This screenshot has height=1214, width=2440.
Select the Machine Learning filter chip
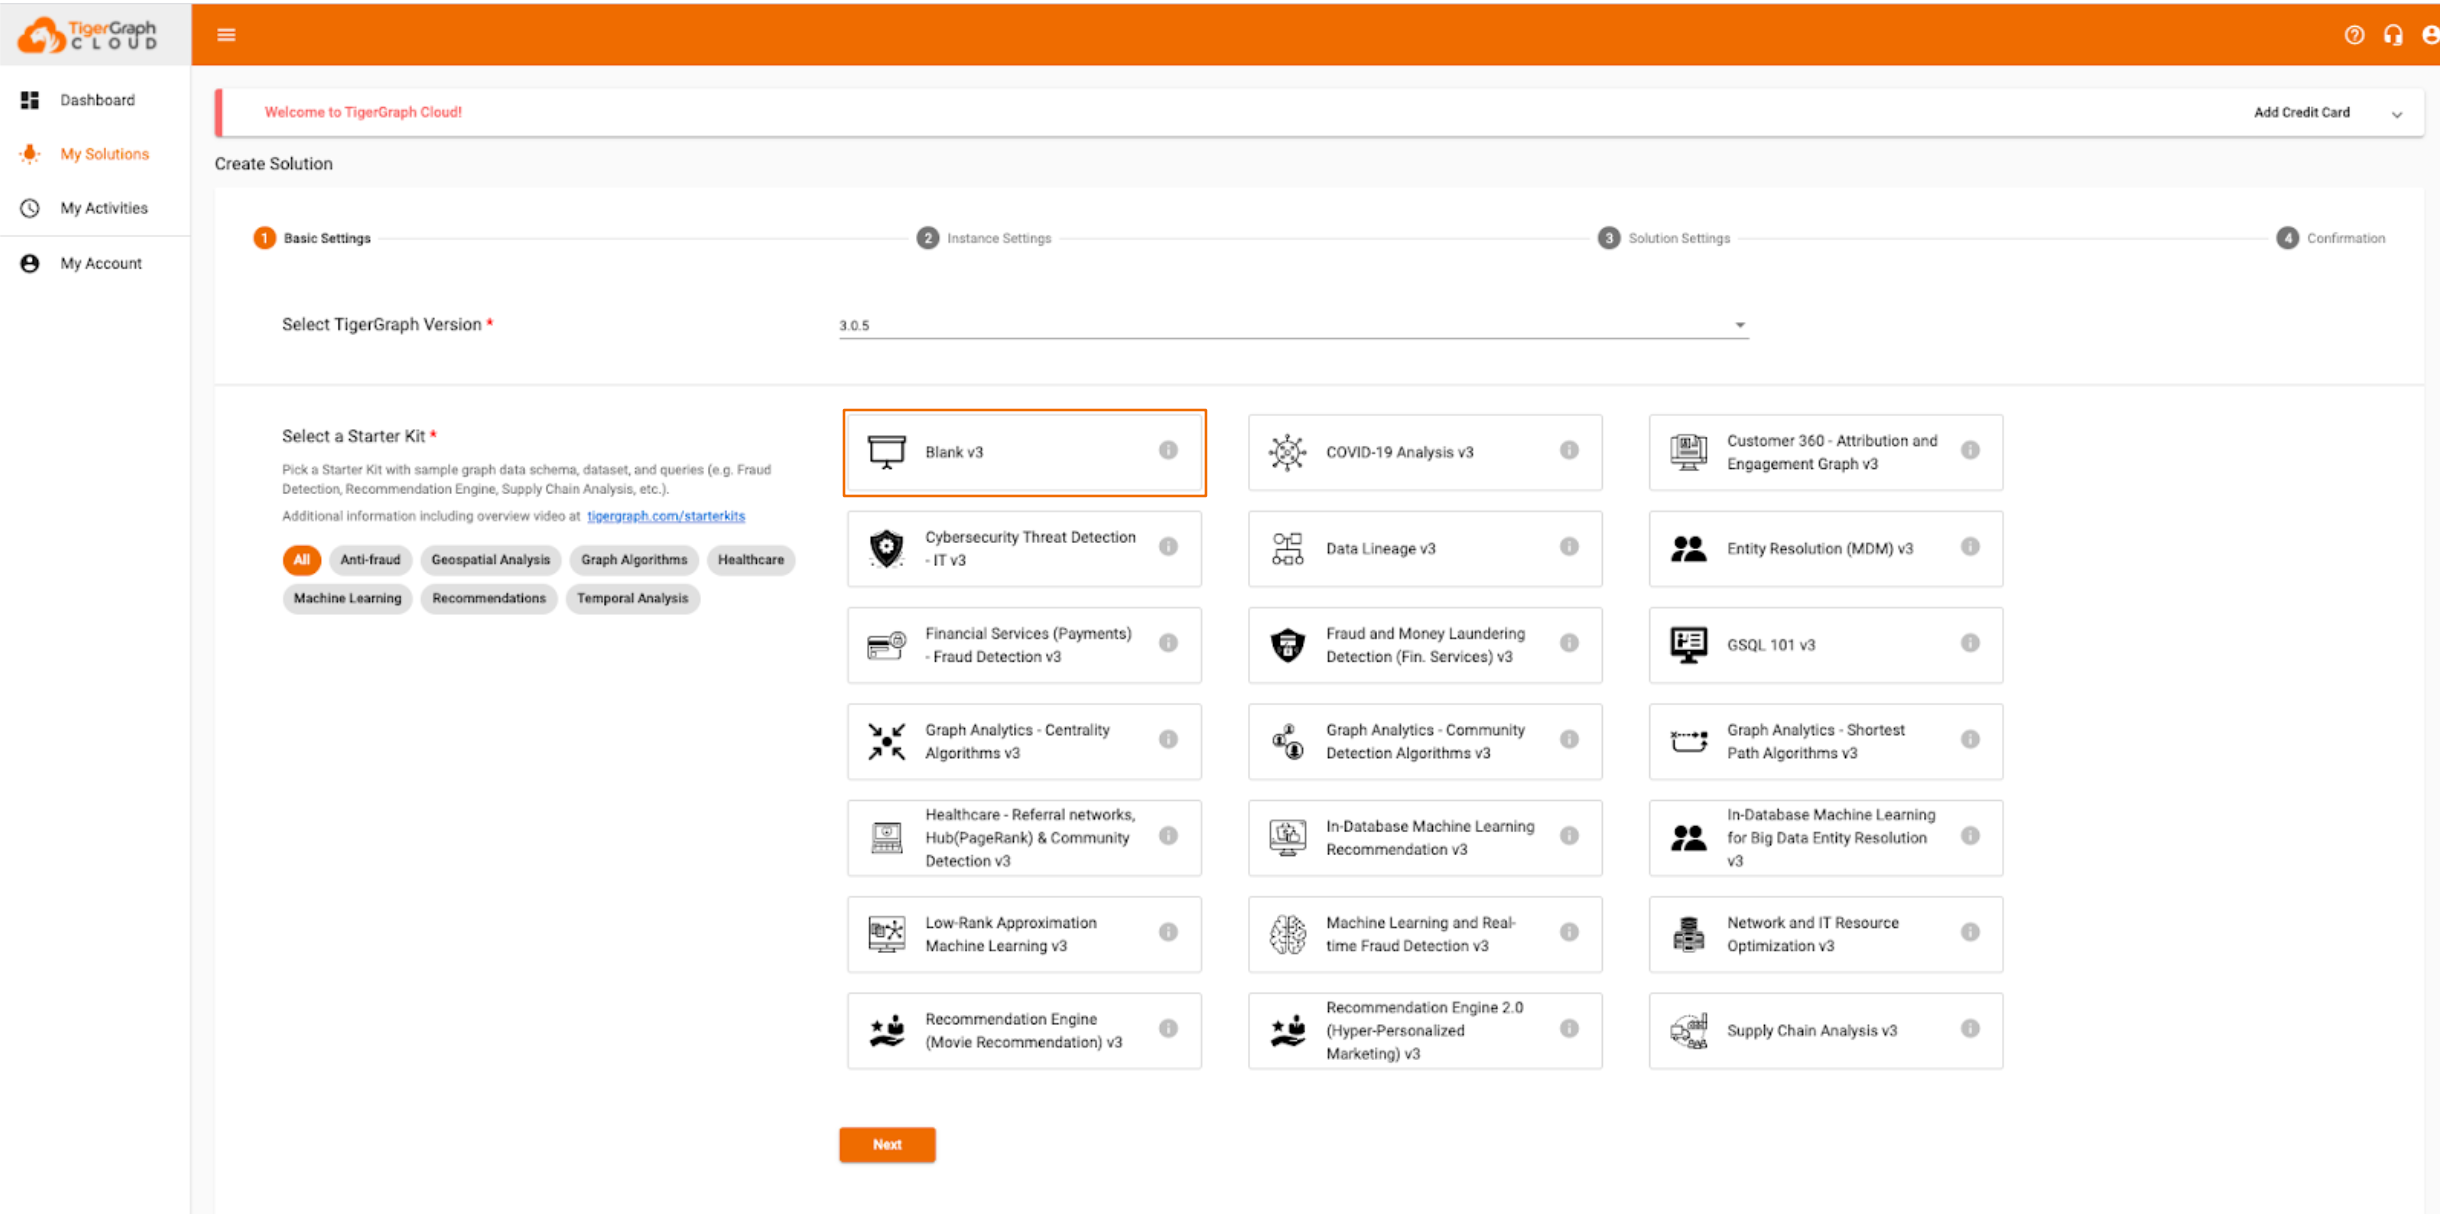pos(347,598)
